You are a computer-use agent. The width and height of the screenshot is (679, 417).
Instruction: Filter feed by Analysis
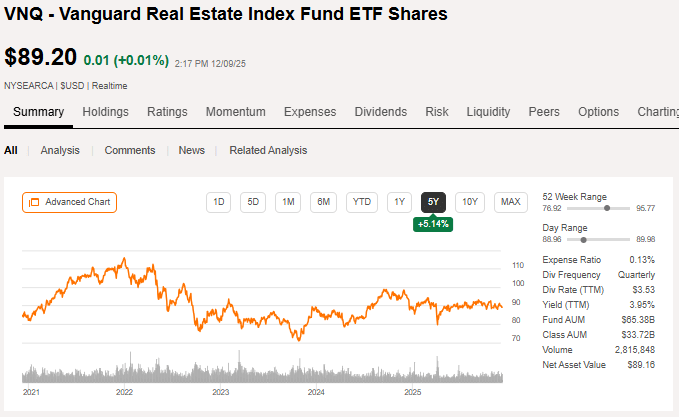60,150
